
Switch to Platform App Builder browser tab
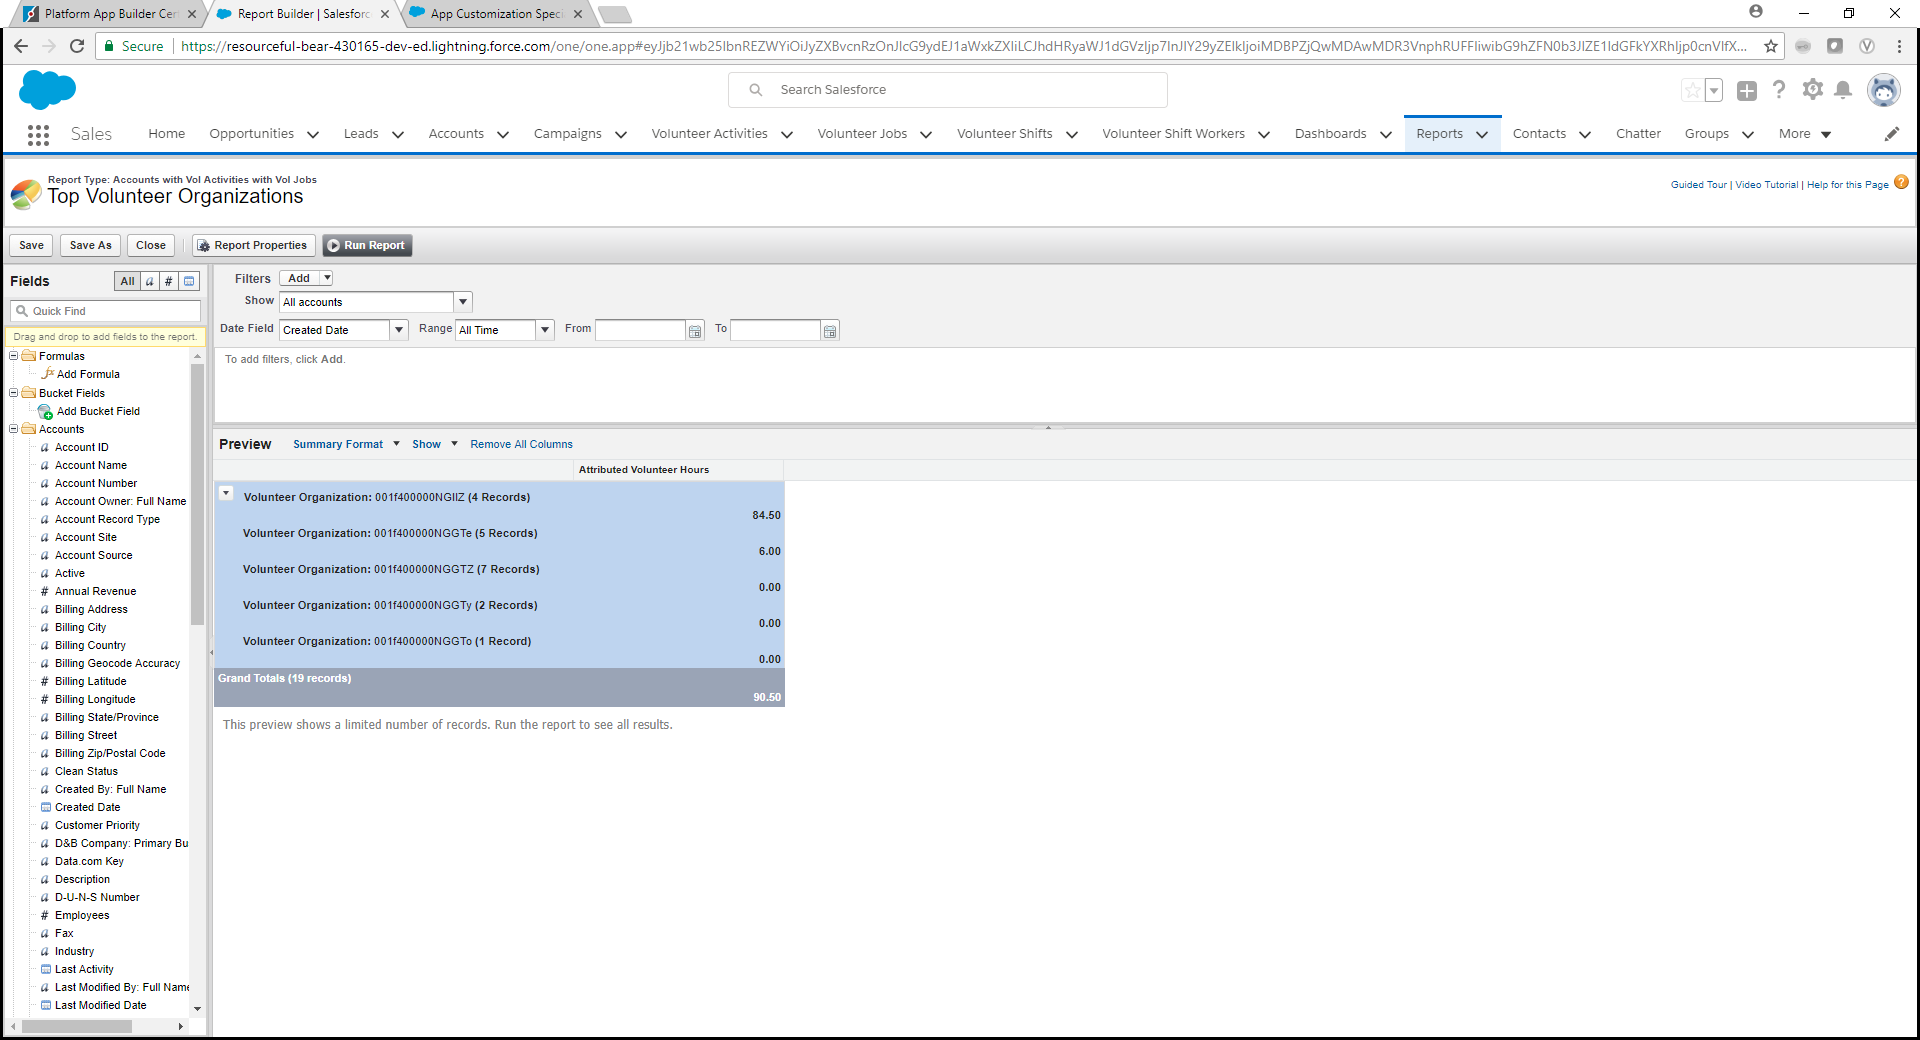tap(112, 14)
